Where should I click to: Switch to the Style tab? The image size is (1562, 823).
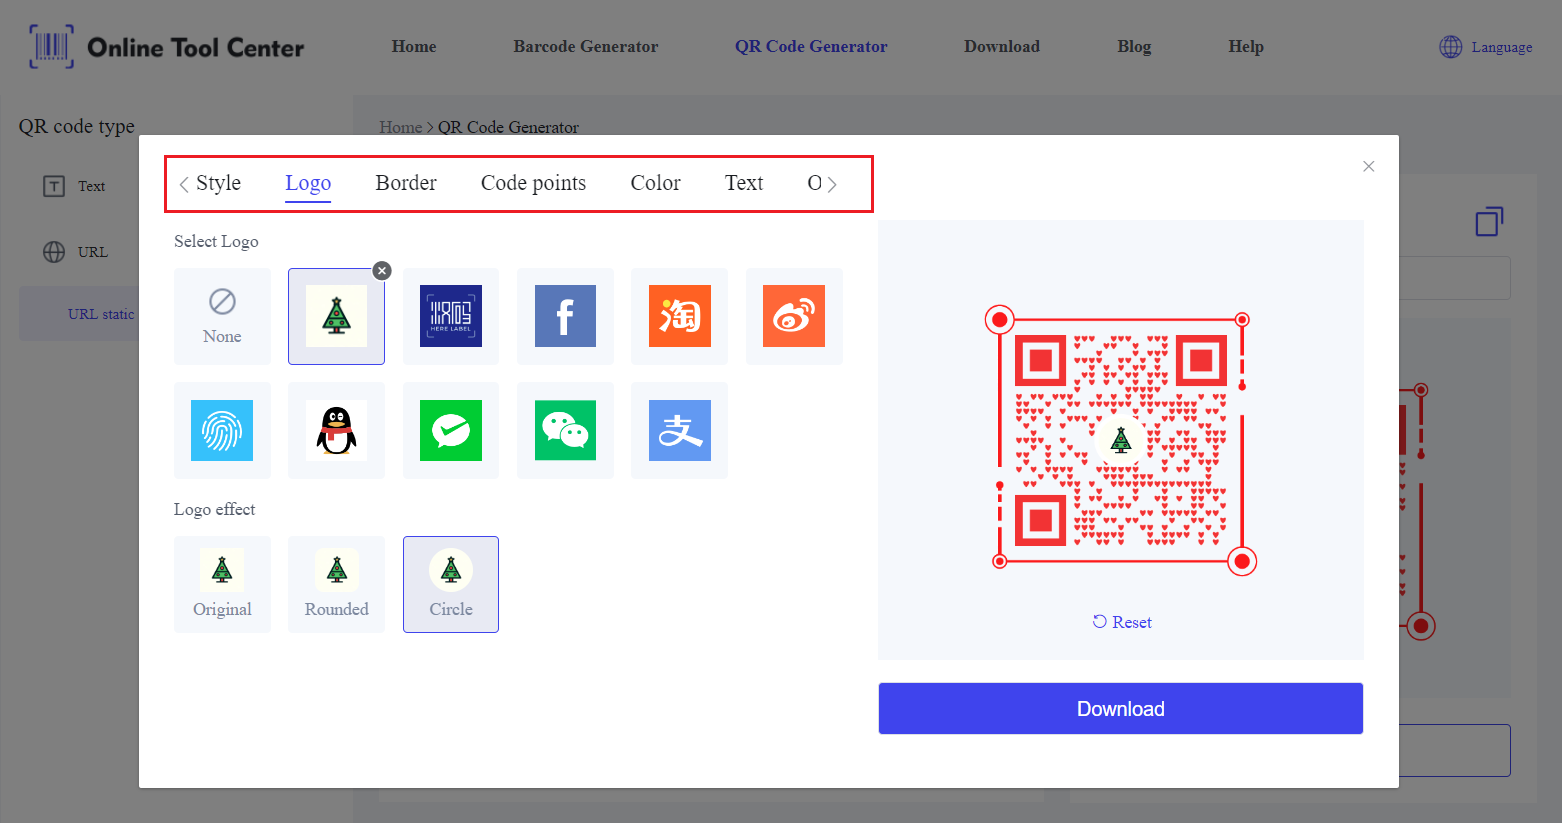[218, 183]
